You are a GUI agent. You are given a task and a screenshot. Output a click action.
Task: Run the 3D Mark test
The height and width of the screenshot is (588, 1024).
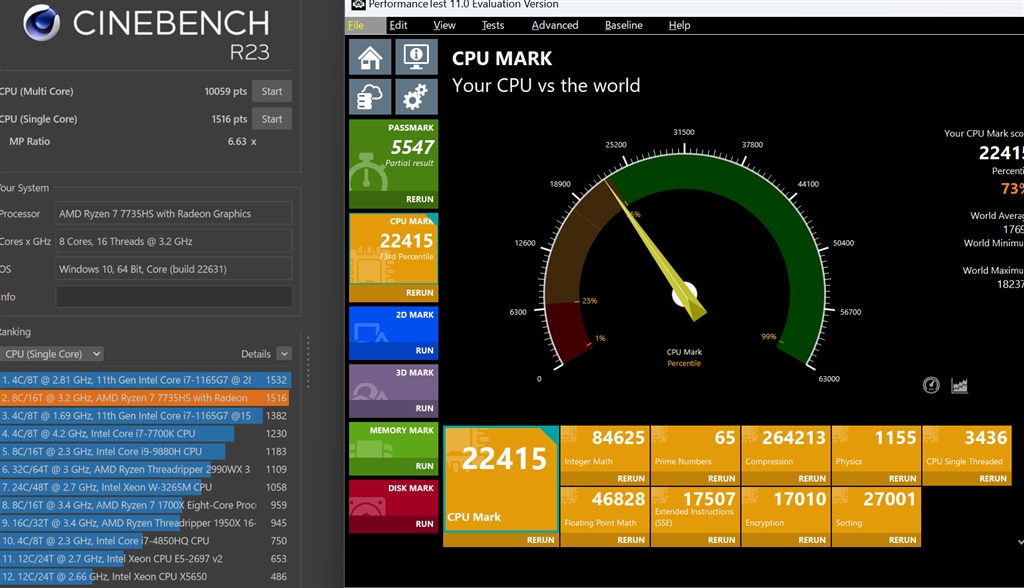pos(424,408)
